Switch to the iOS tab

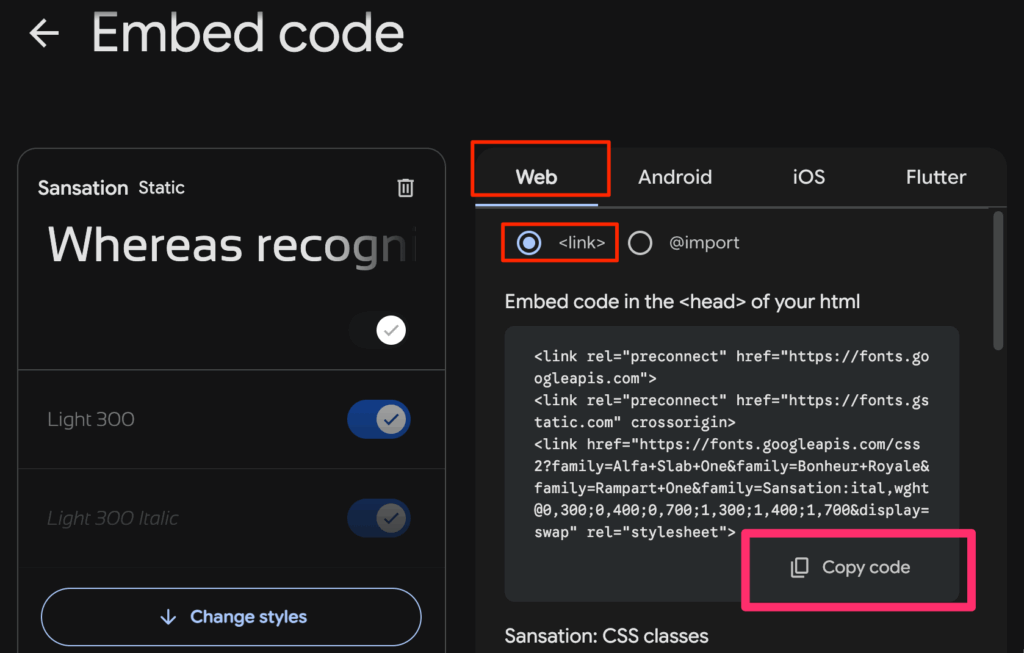click(x=809, y=177)
